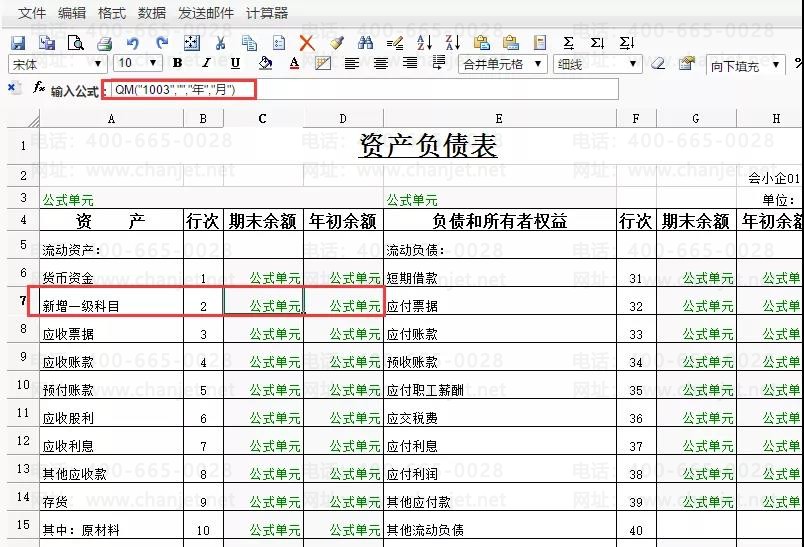804x547 pixels.
Task: Select column C header
Action: [263, 118]
